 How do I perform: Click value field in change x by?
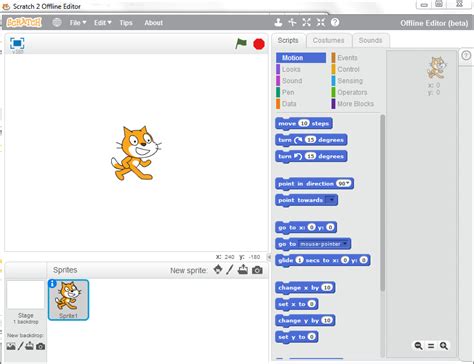pos(327,287)
